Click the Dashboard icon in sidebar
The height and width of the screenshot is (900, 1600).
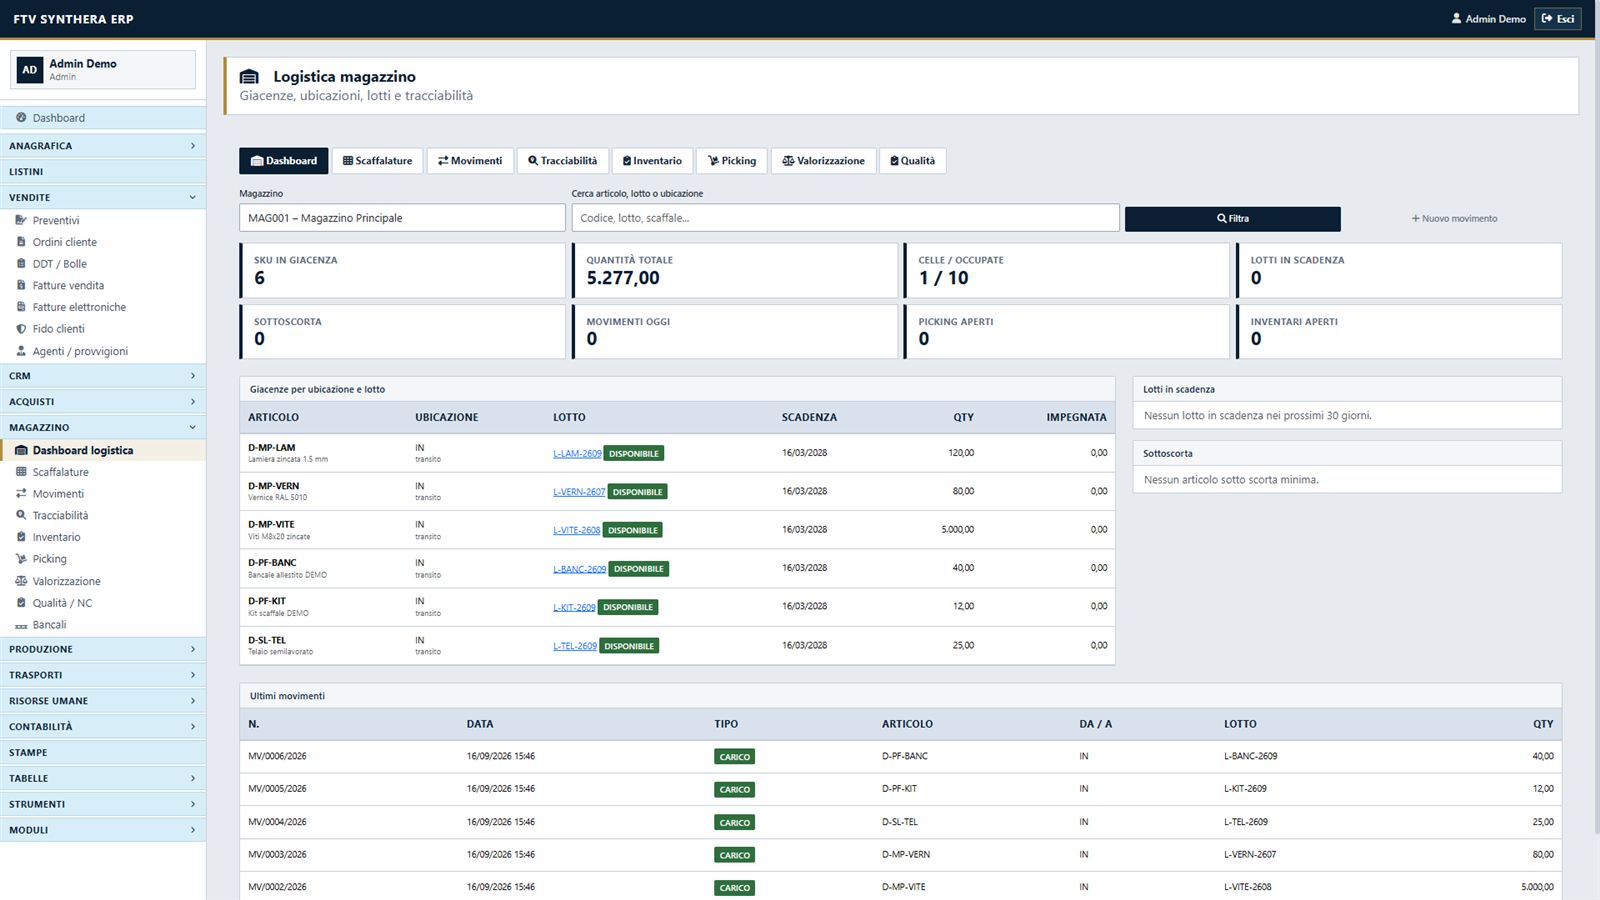click(21, 118)
